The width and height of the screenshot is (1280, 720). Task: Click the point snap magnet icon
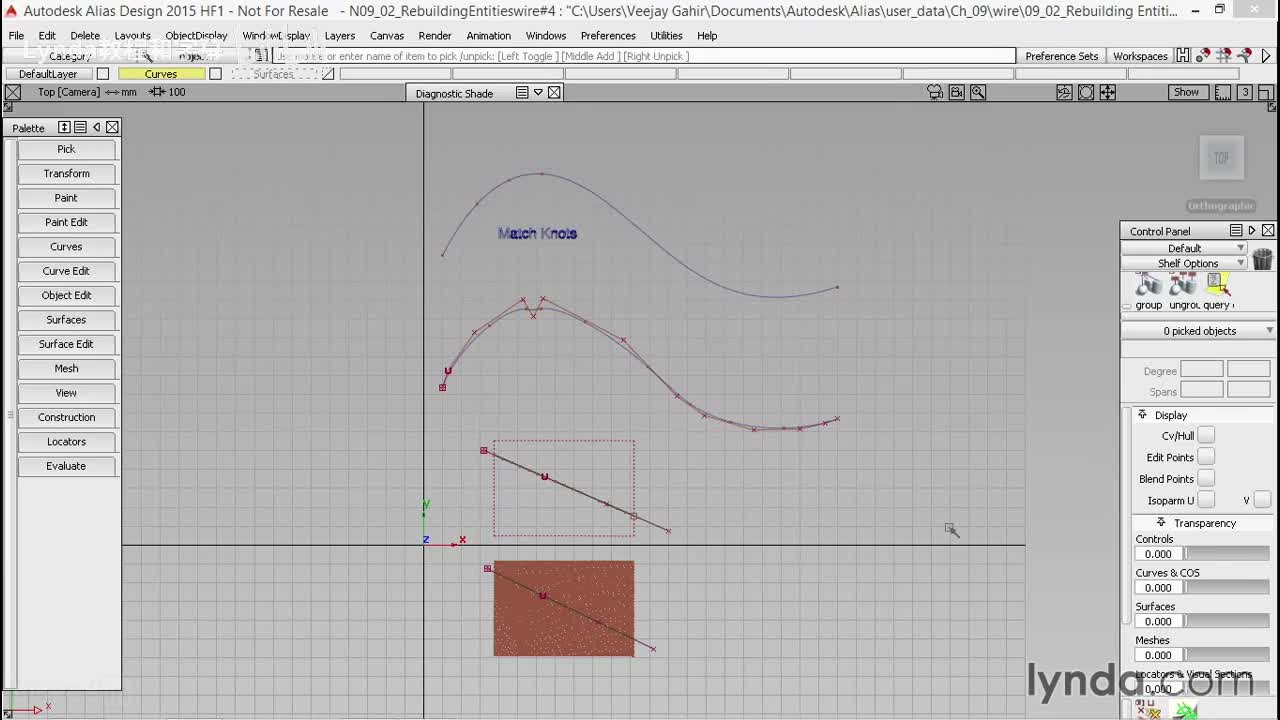pos(1203,56)
